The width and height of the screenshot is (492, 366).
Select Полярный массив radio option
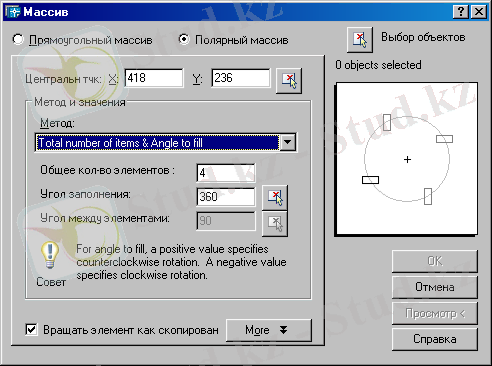point(184,40)
